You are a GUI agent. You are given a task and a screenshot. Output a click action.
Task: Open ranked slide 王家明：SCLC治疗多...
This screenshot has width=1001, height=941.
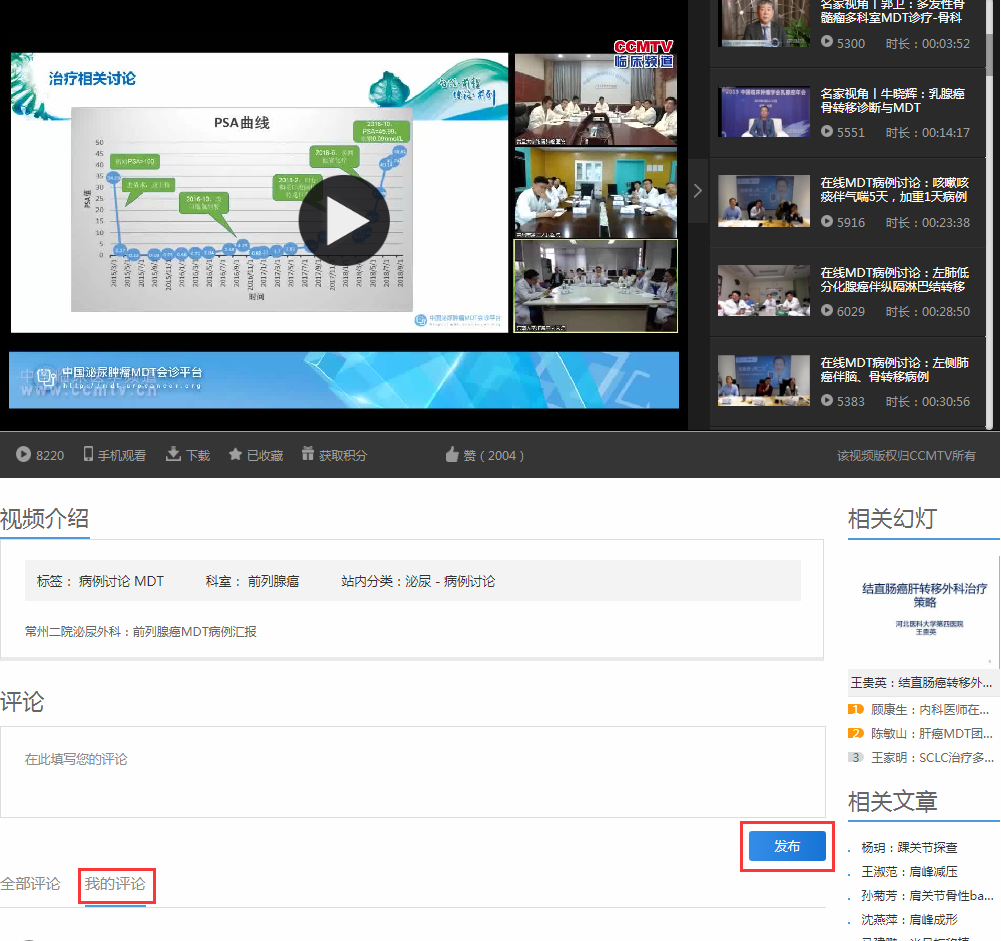point(933,758)
